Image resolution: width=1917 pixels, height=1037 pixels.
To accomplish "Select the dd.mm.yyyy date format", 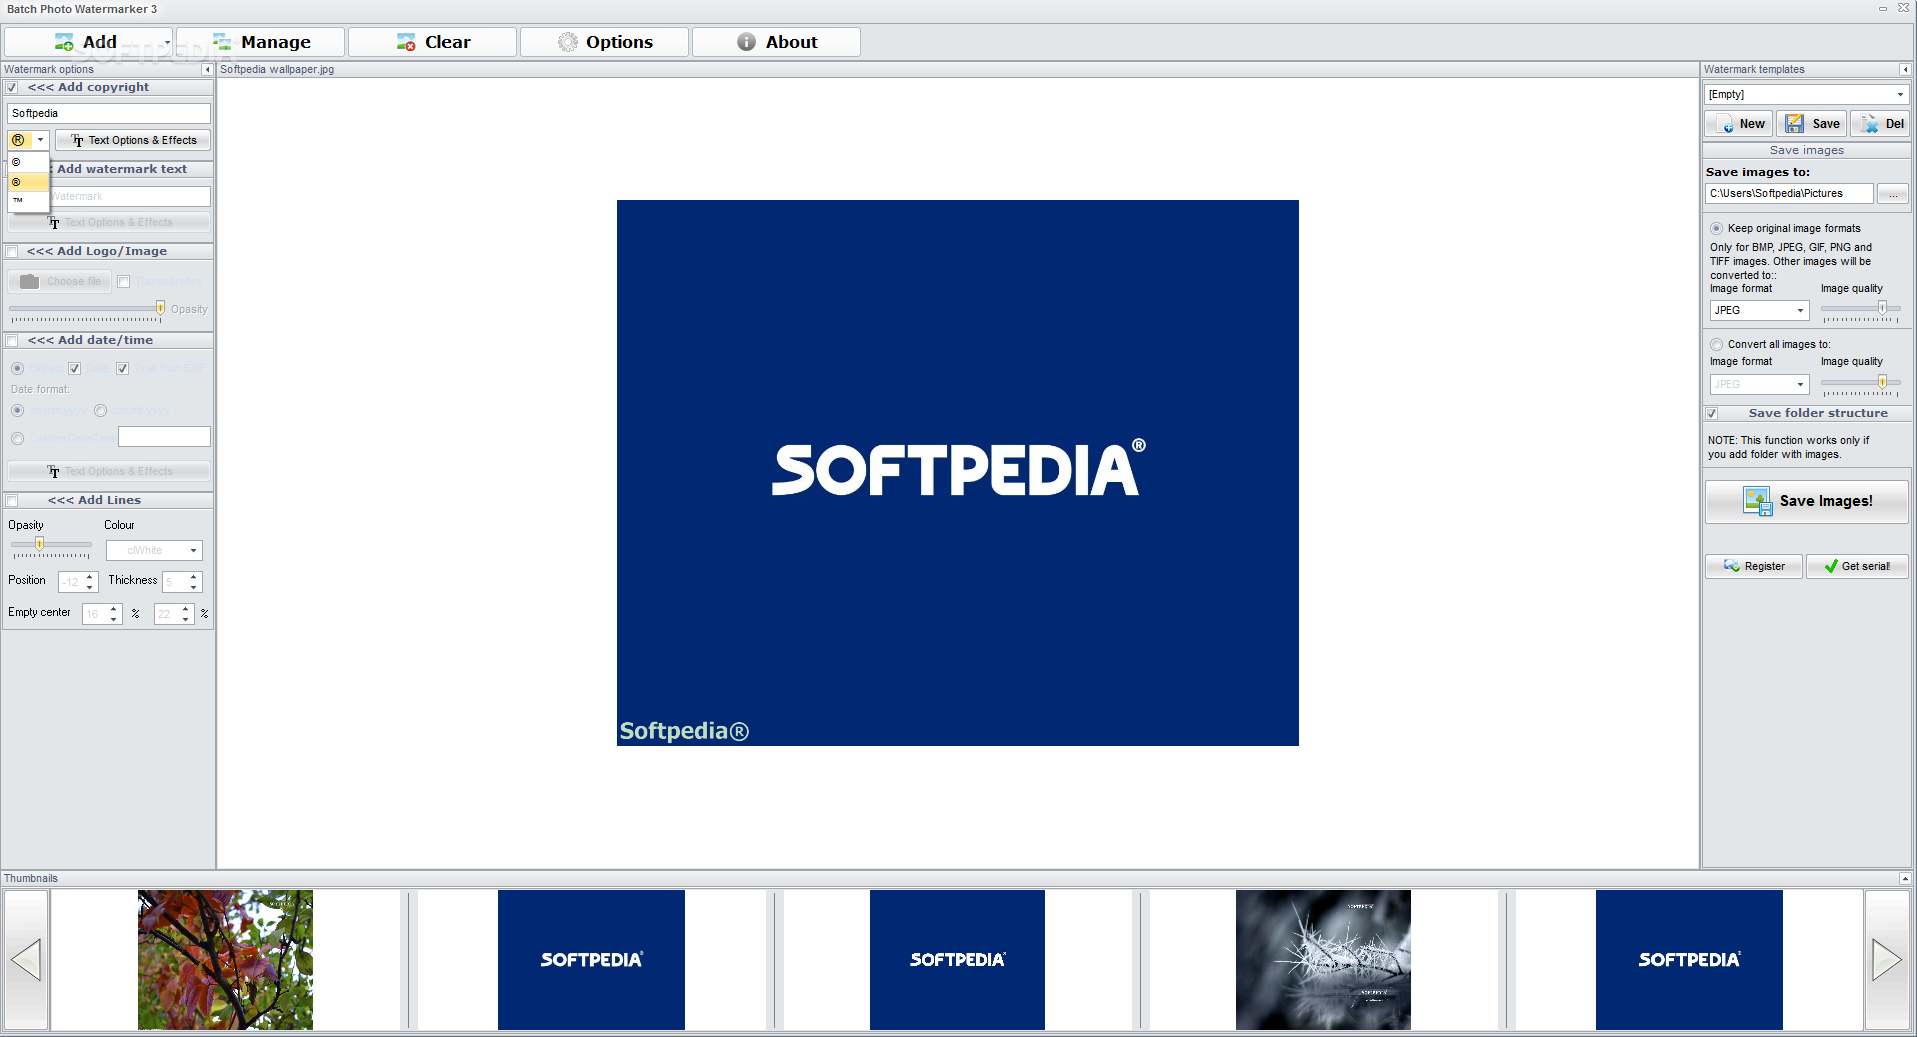I will (17, 411).
